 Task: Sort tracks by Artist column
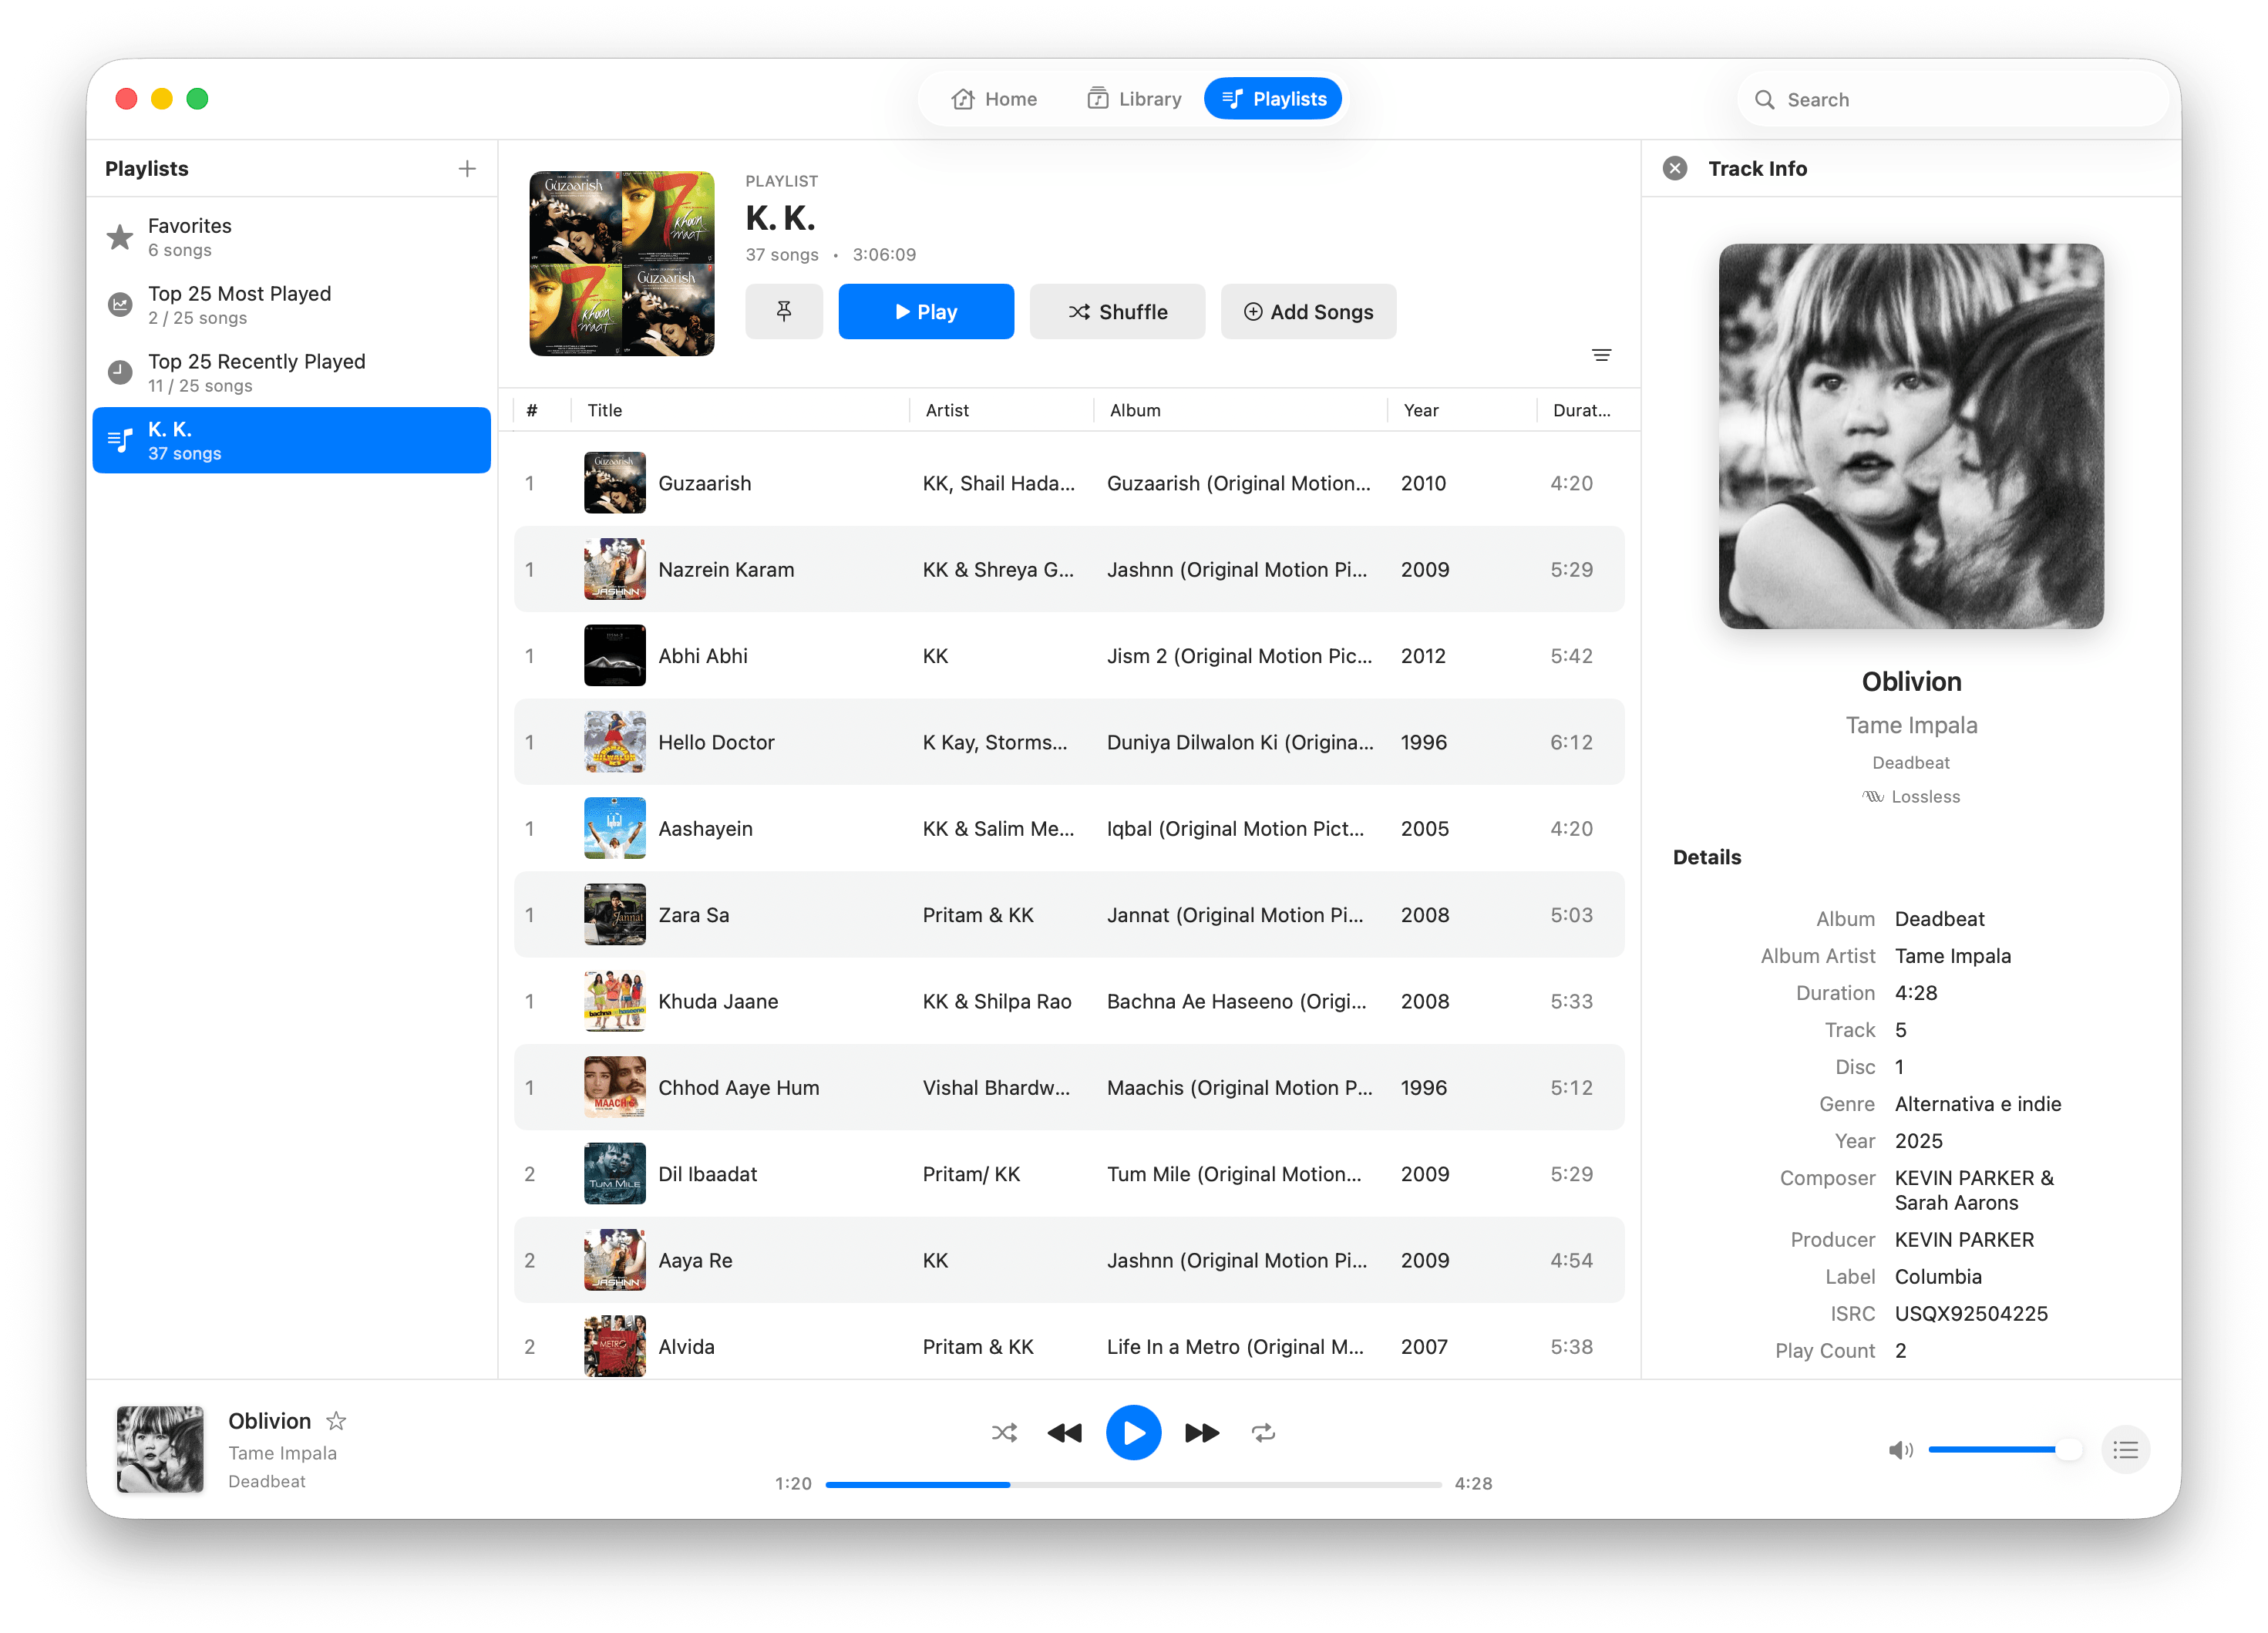(1001, 410)
